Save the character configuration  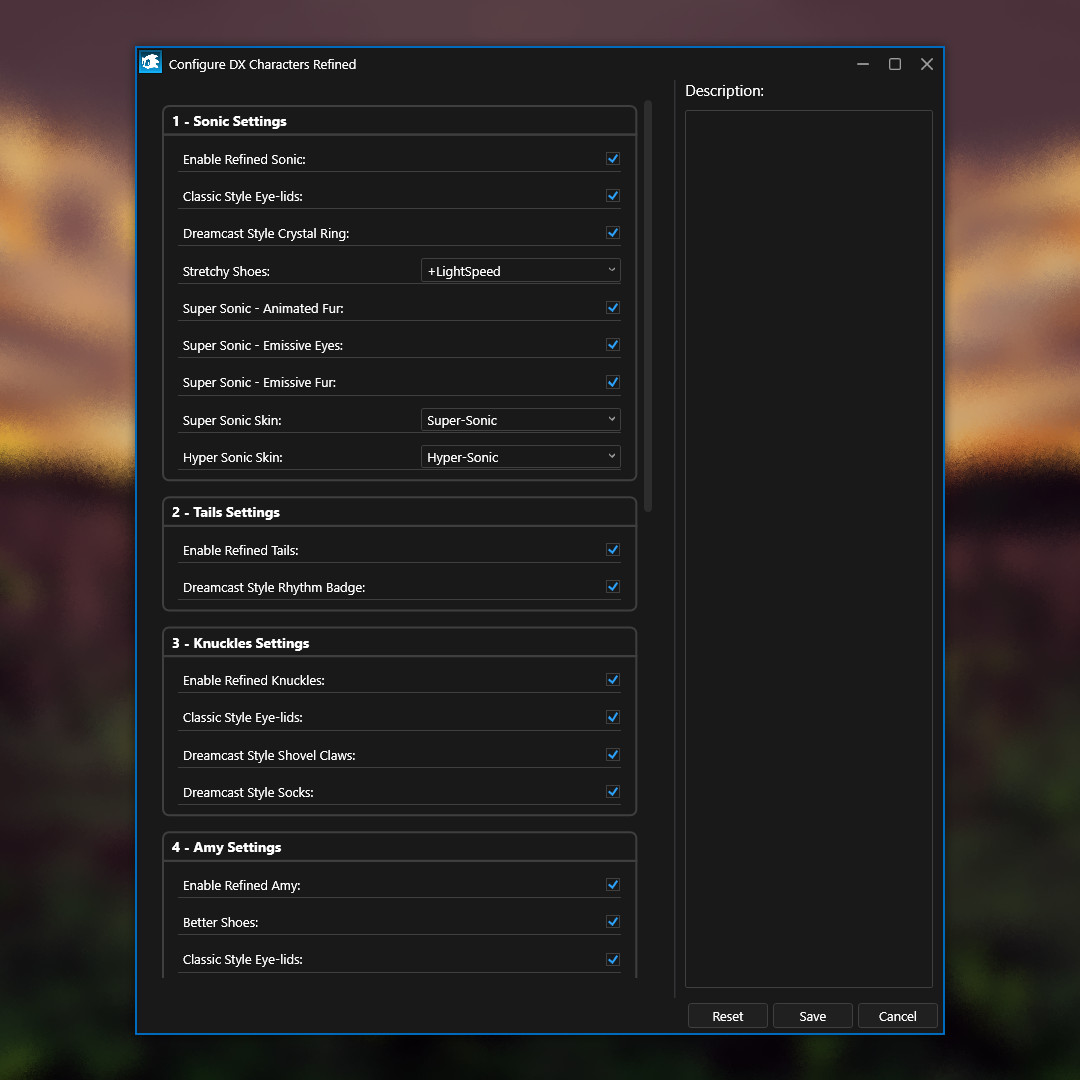pyautogui.click(x=812, y=1015)
